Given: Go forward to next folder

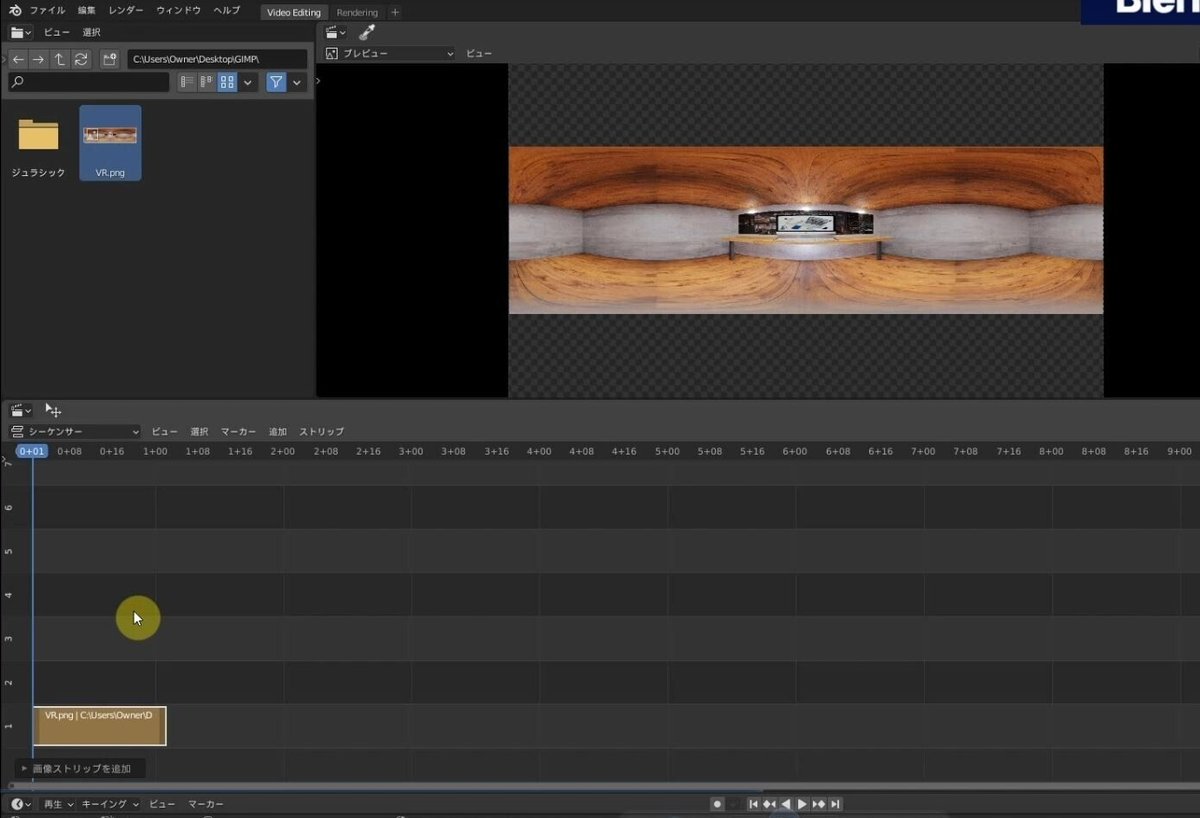Looking at the screenshot, I should pyautogui.click(x=38, y=59).
